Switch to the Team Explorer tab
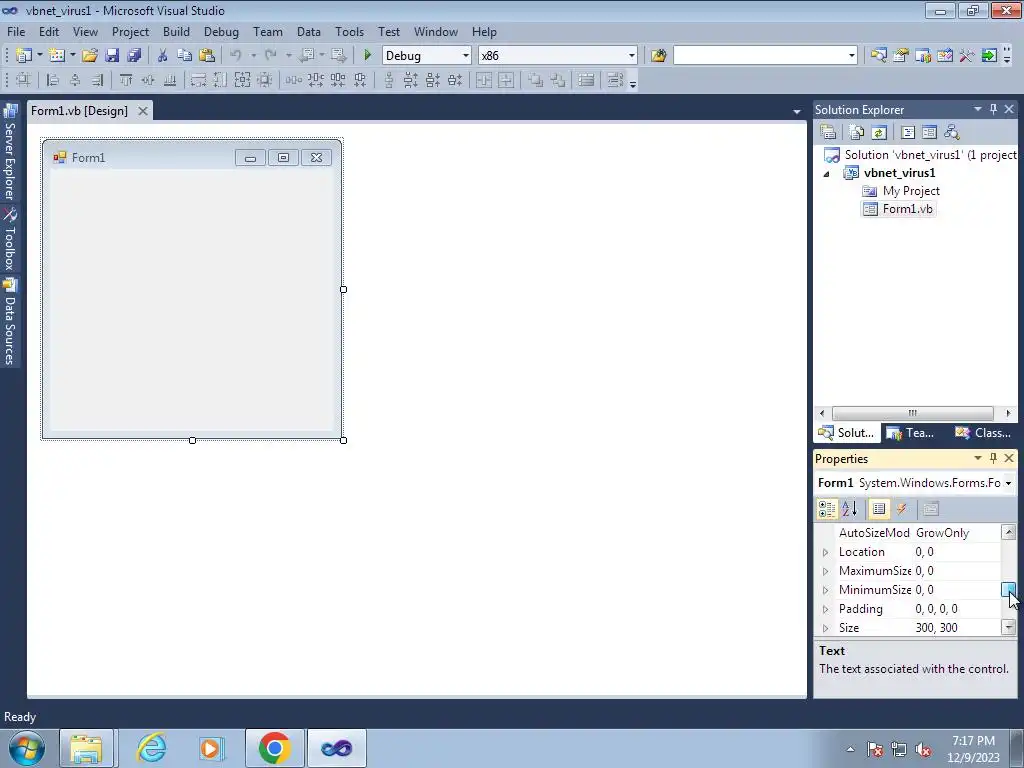The height and width of the screenshot is (768, 1024). click(x=911, y=433)
